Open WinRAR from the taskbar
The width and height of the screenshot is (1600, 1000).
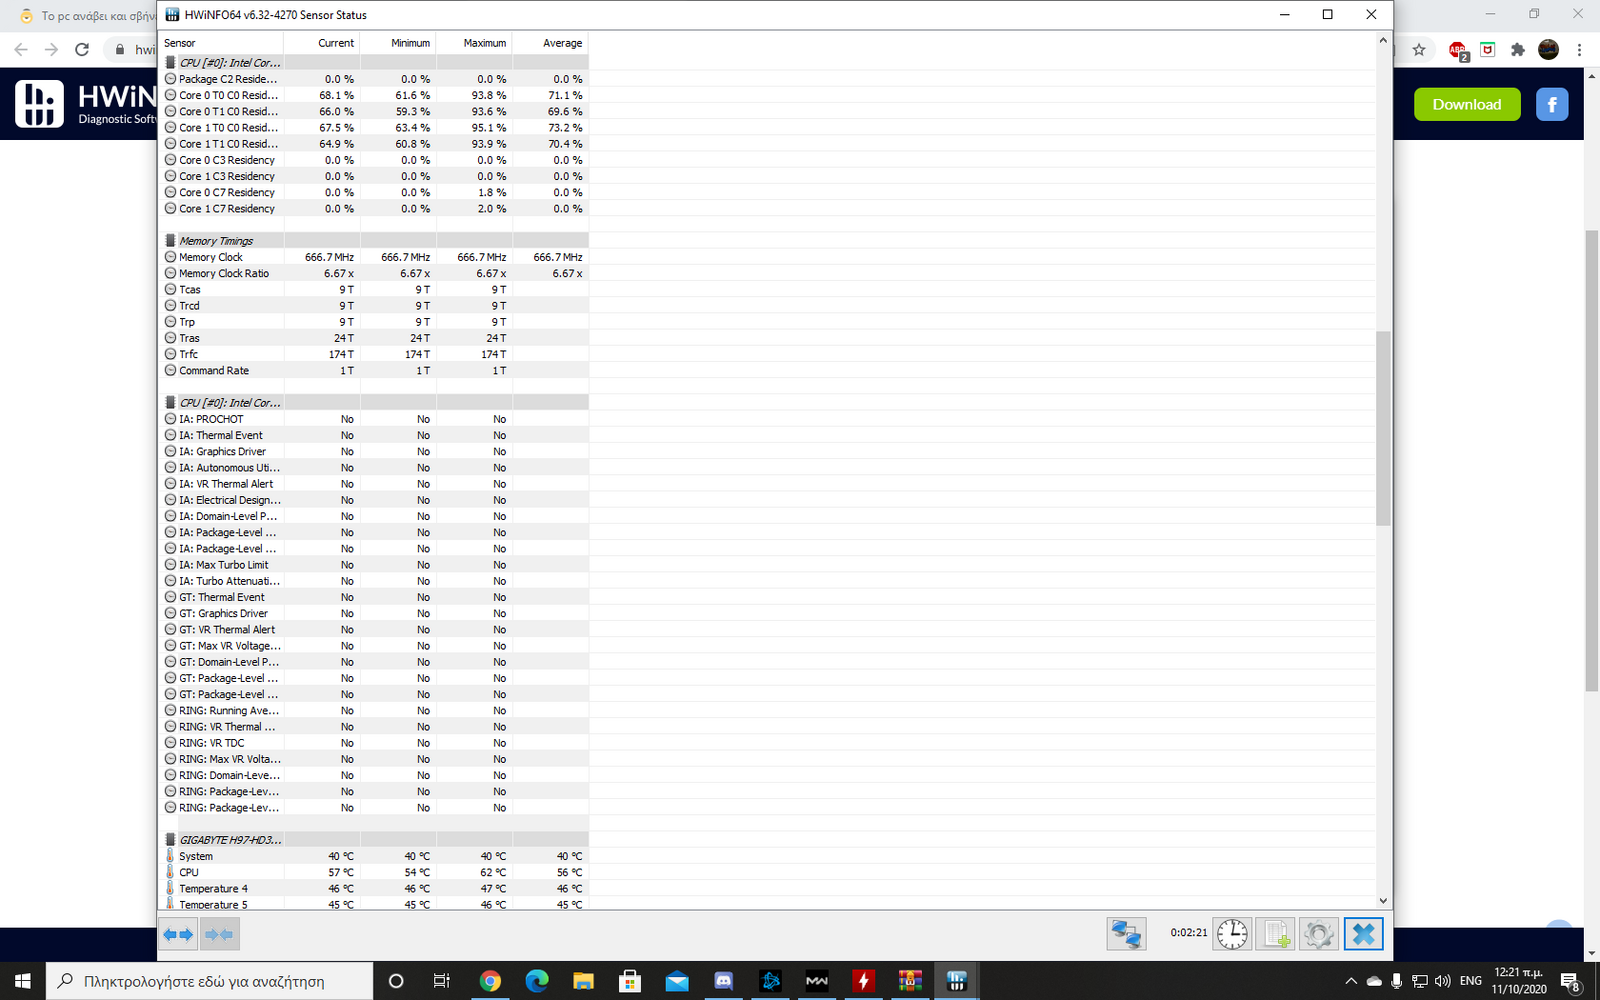910,981
